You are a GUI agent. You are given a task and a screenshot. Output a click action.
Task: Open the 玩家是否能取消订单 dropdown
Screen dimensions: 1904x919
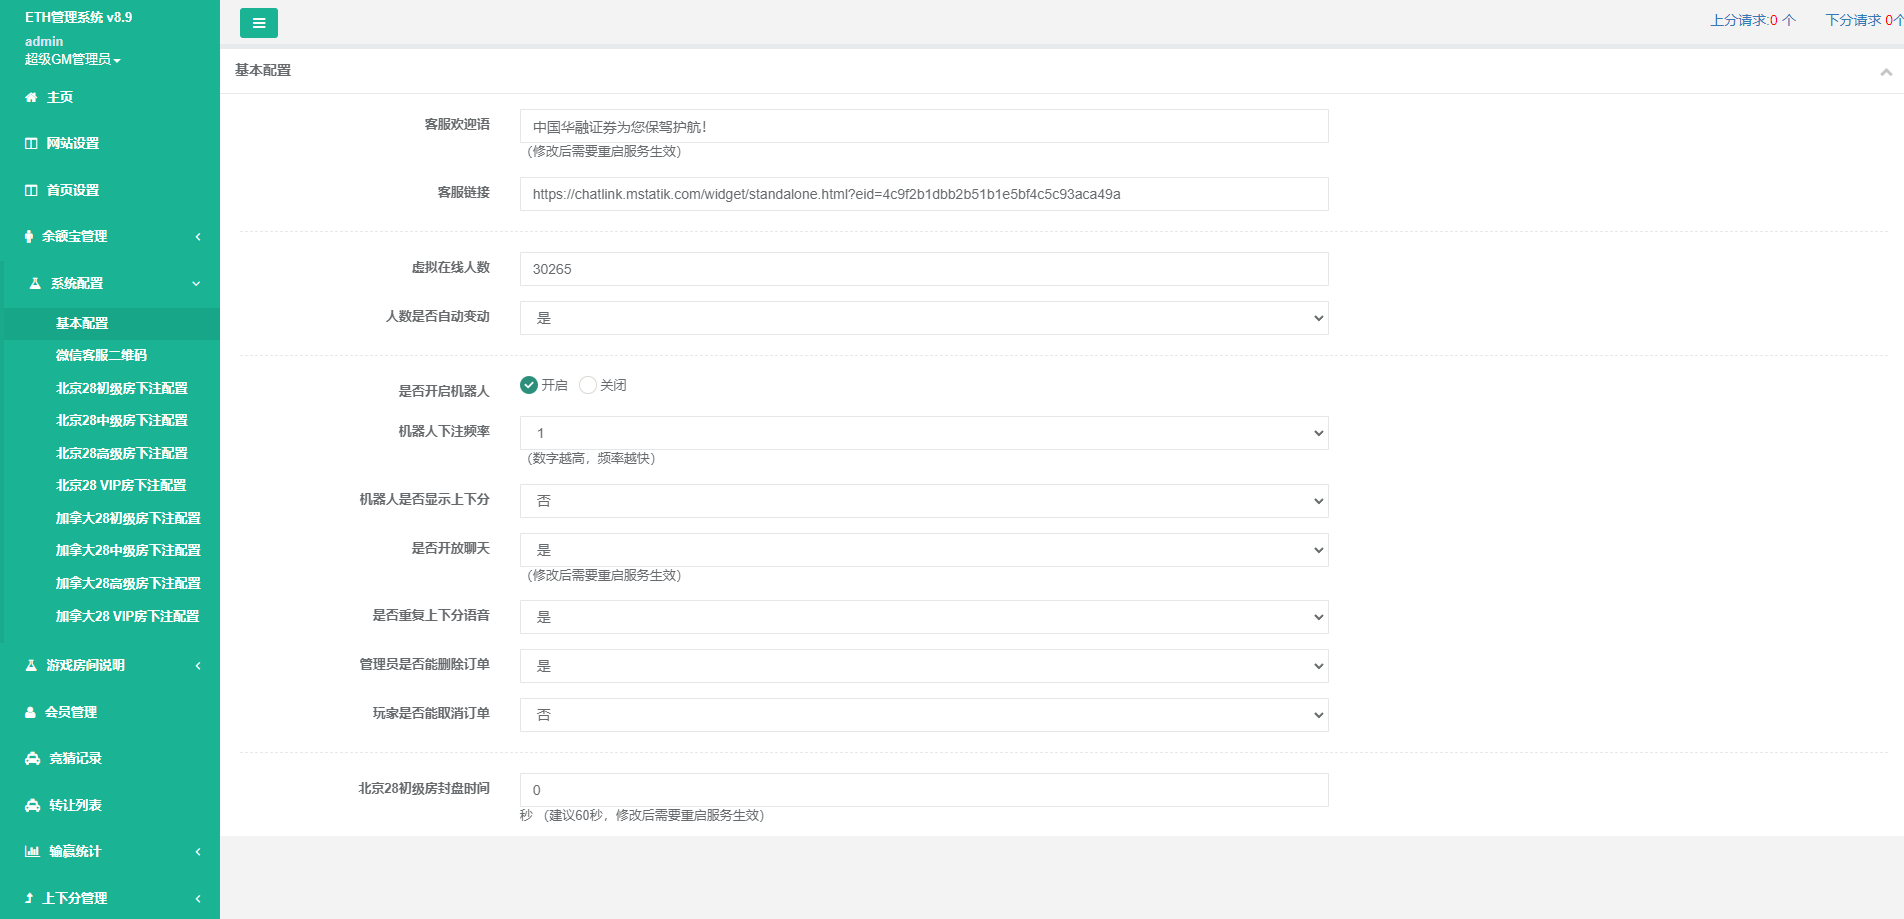(923, 715)
